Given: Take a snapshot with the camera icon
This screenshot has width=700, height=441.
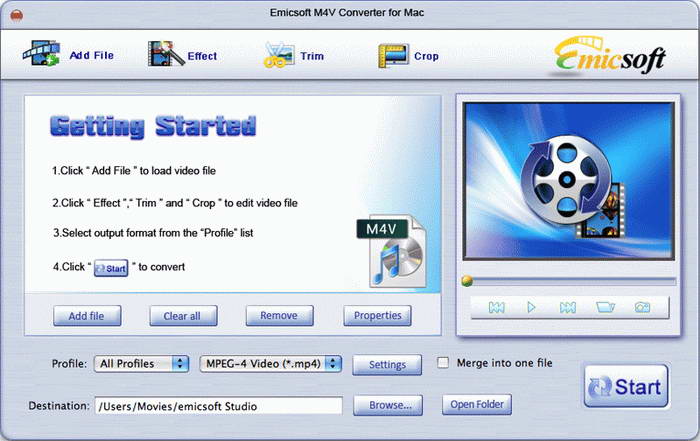Looking at the screenshot, I should (x=642, y=307).
